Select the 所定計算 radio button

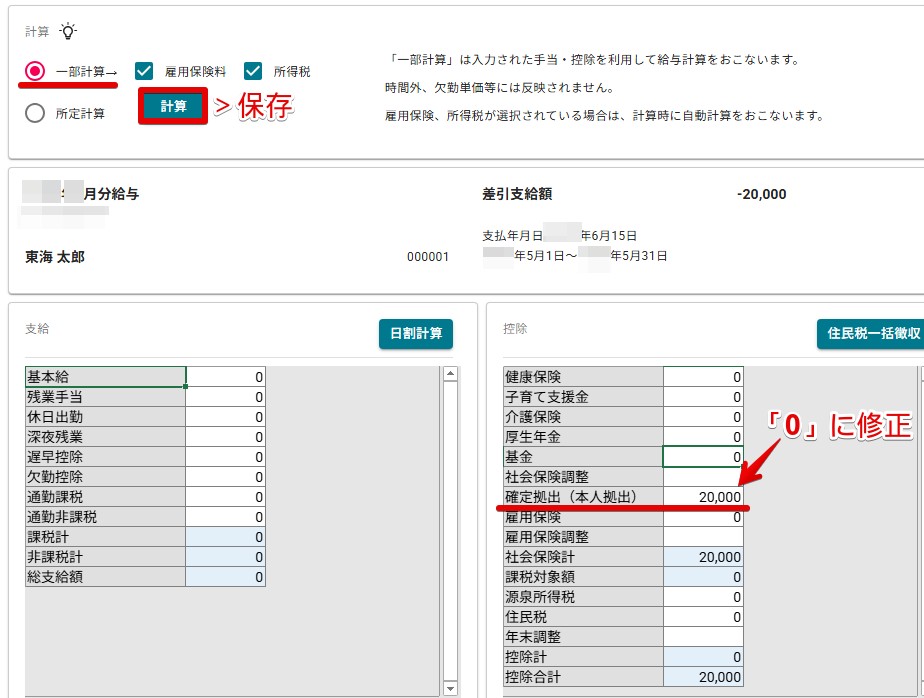35,113
